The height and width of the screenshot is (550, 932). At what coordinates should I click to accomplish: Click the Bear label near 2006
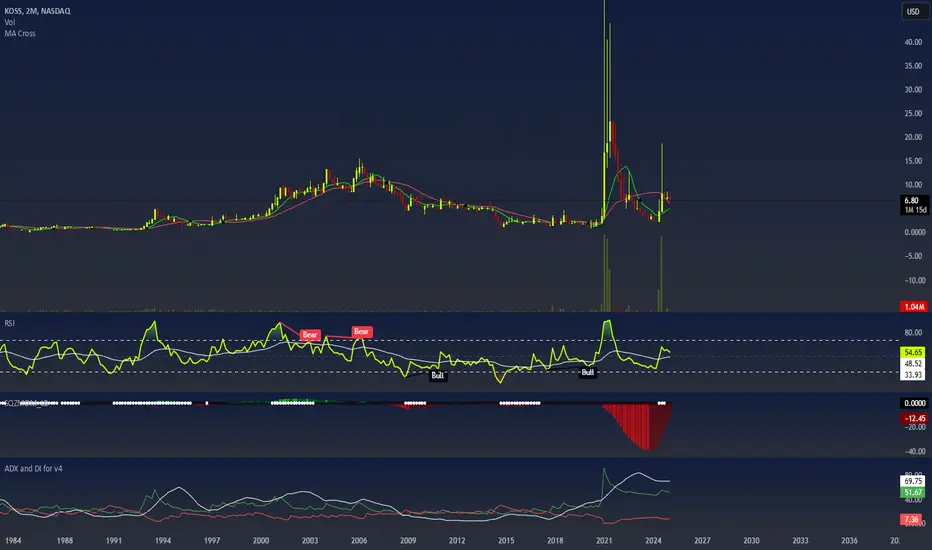[361, 331]
